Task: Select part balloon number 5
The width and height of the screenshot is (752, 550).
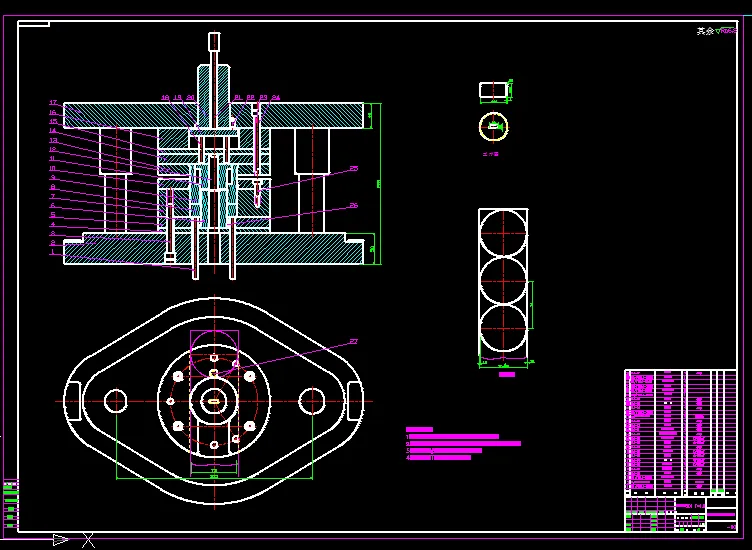Action: coord(53,215)
